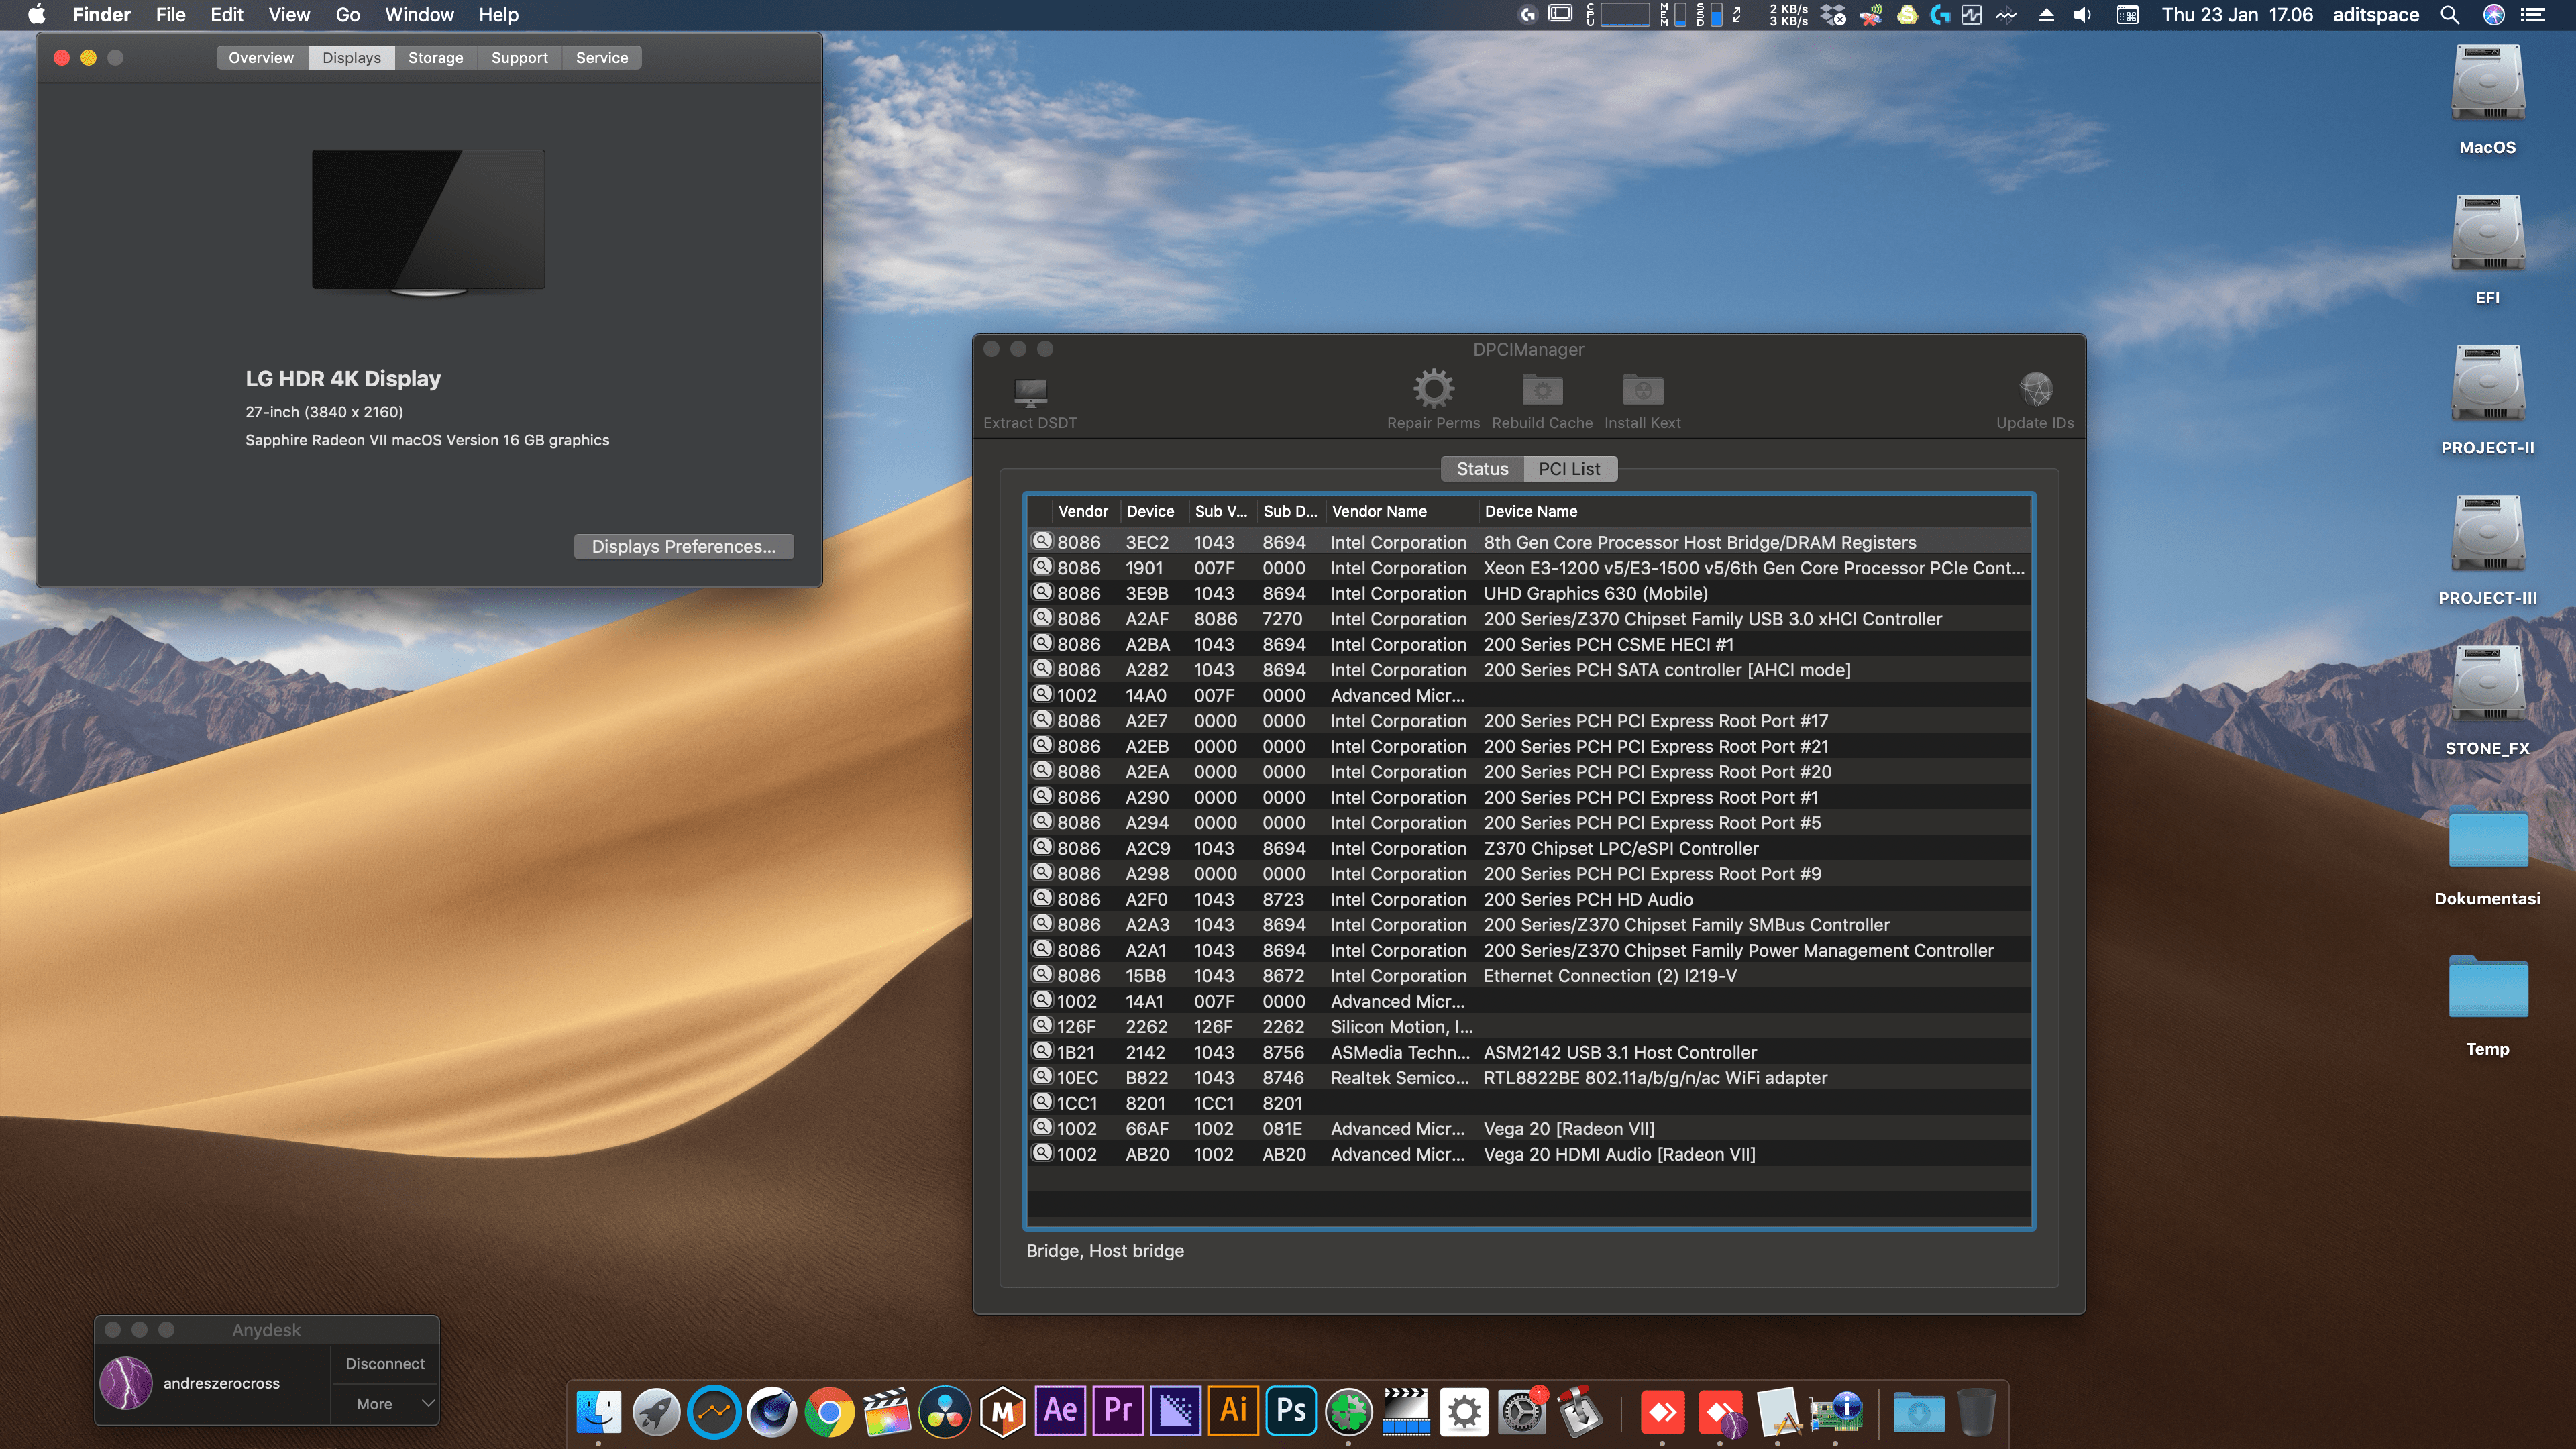The width and height of the screenshot is (2576, 1449).
Task: Switch to Service tab
Action: pyautogui.click(x=602, y=58)
